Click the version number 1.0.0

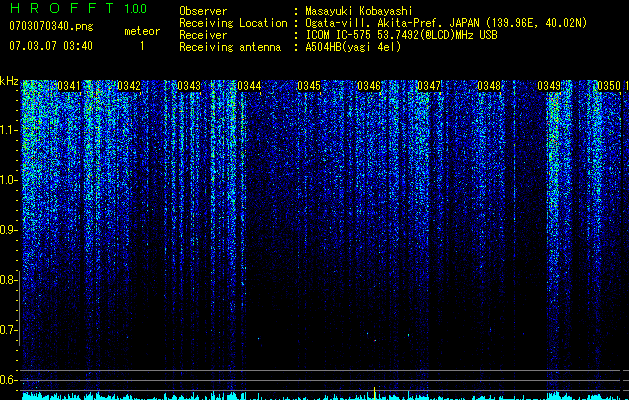tap(136, 9)
